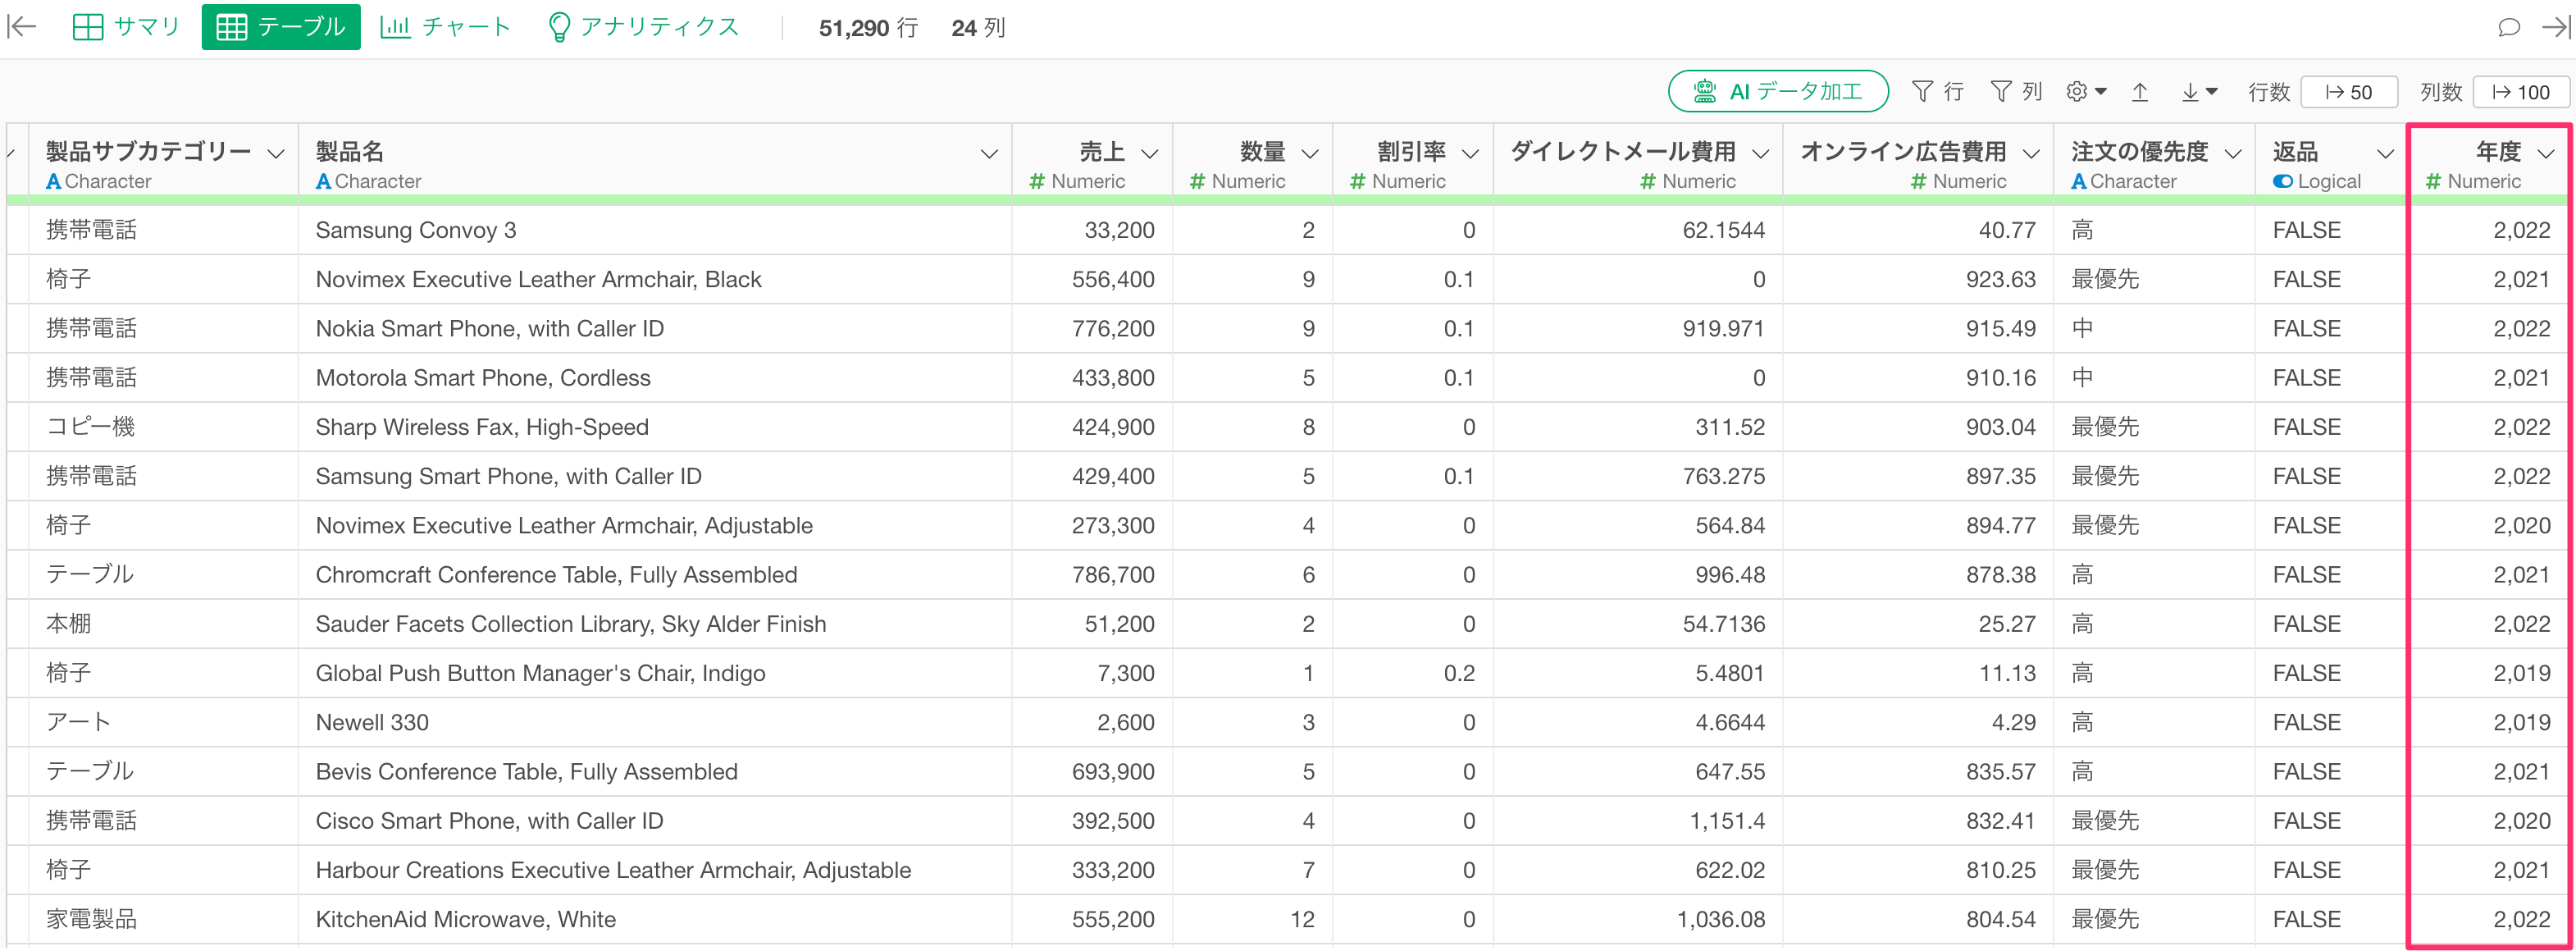Open the アナリティクス view
The image size is (2576, 951).
pyautogui.click(x=643, y=27)
